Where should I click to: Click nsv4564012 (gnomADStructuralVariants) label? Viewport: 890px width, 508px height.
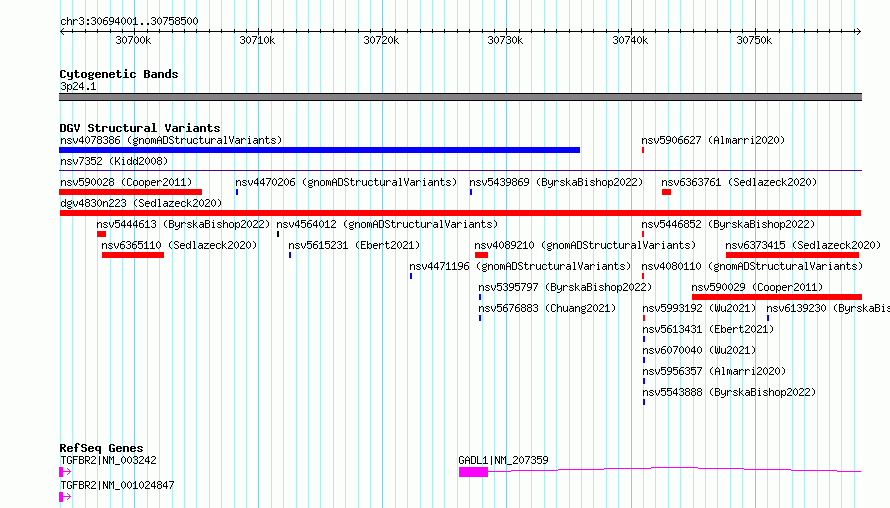click(x=387, y=224)
